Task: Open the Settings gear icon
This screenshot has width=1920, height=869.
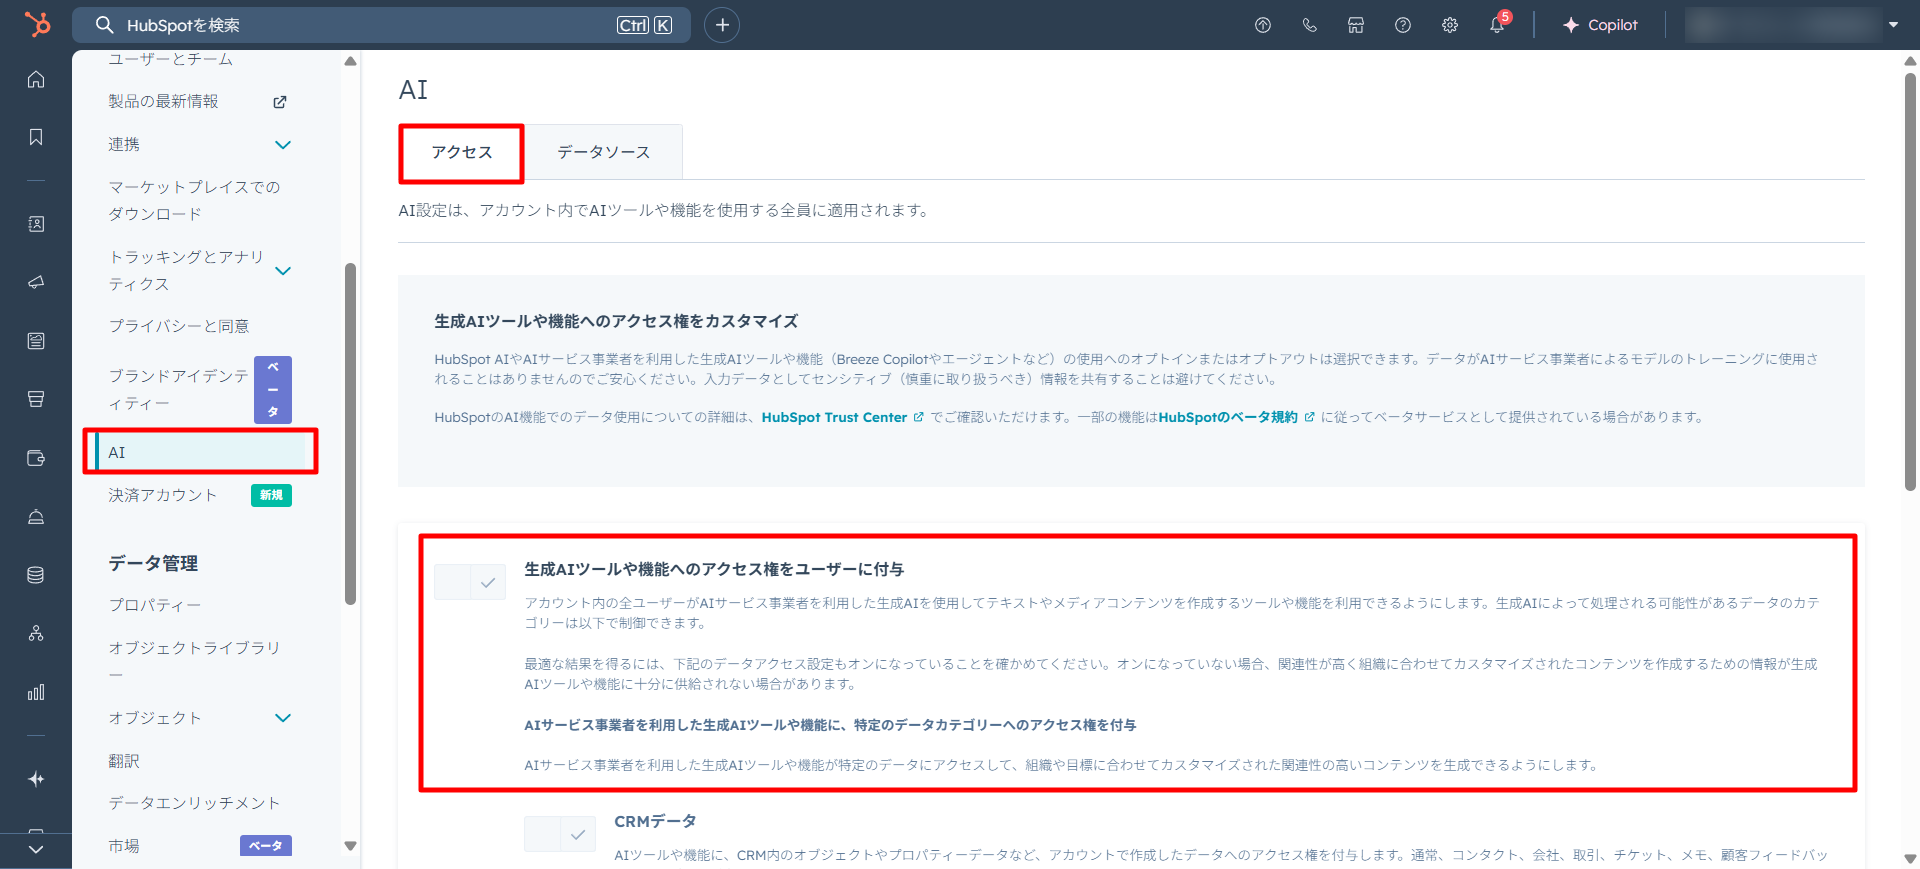Action: coord(1450,25)
